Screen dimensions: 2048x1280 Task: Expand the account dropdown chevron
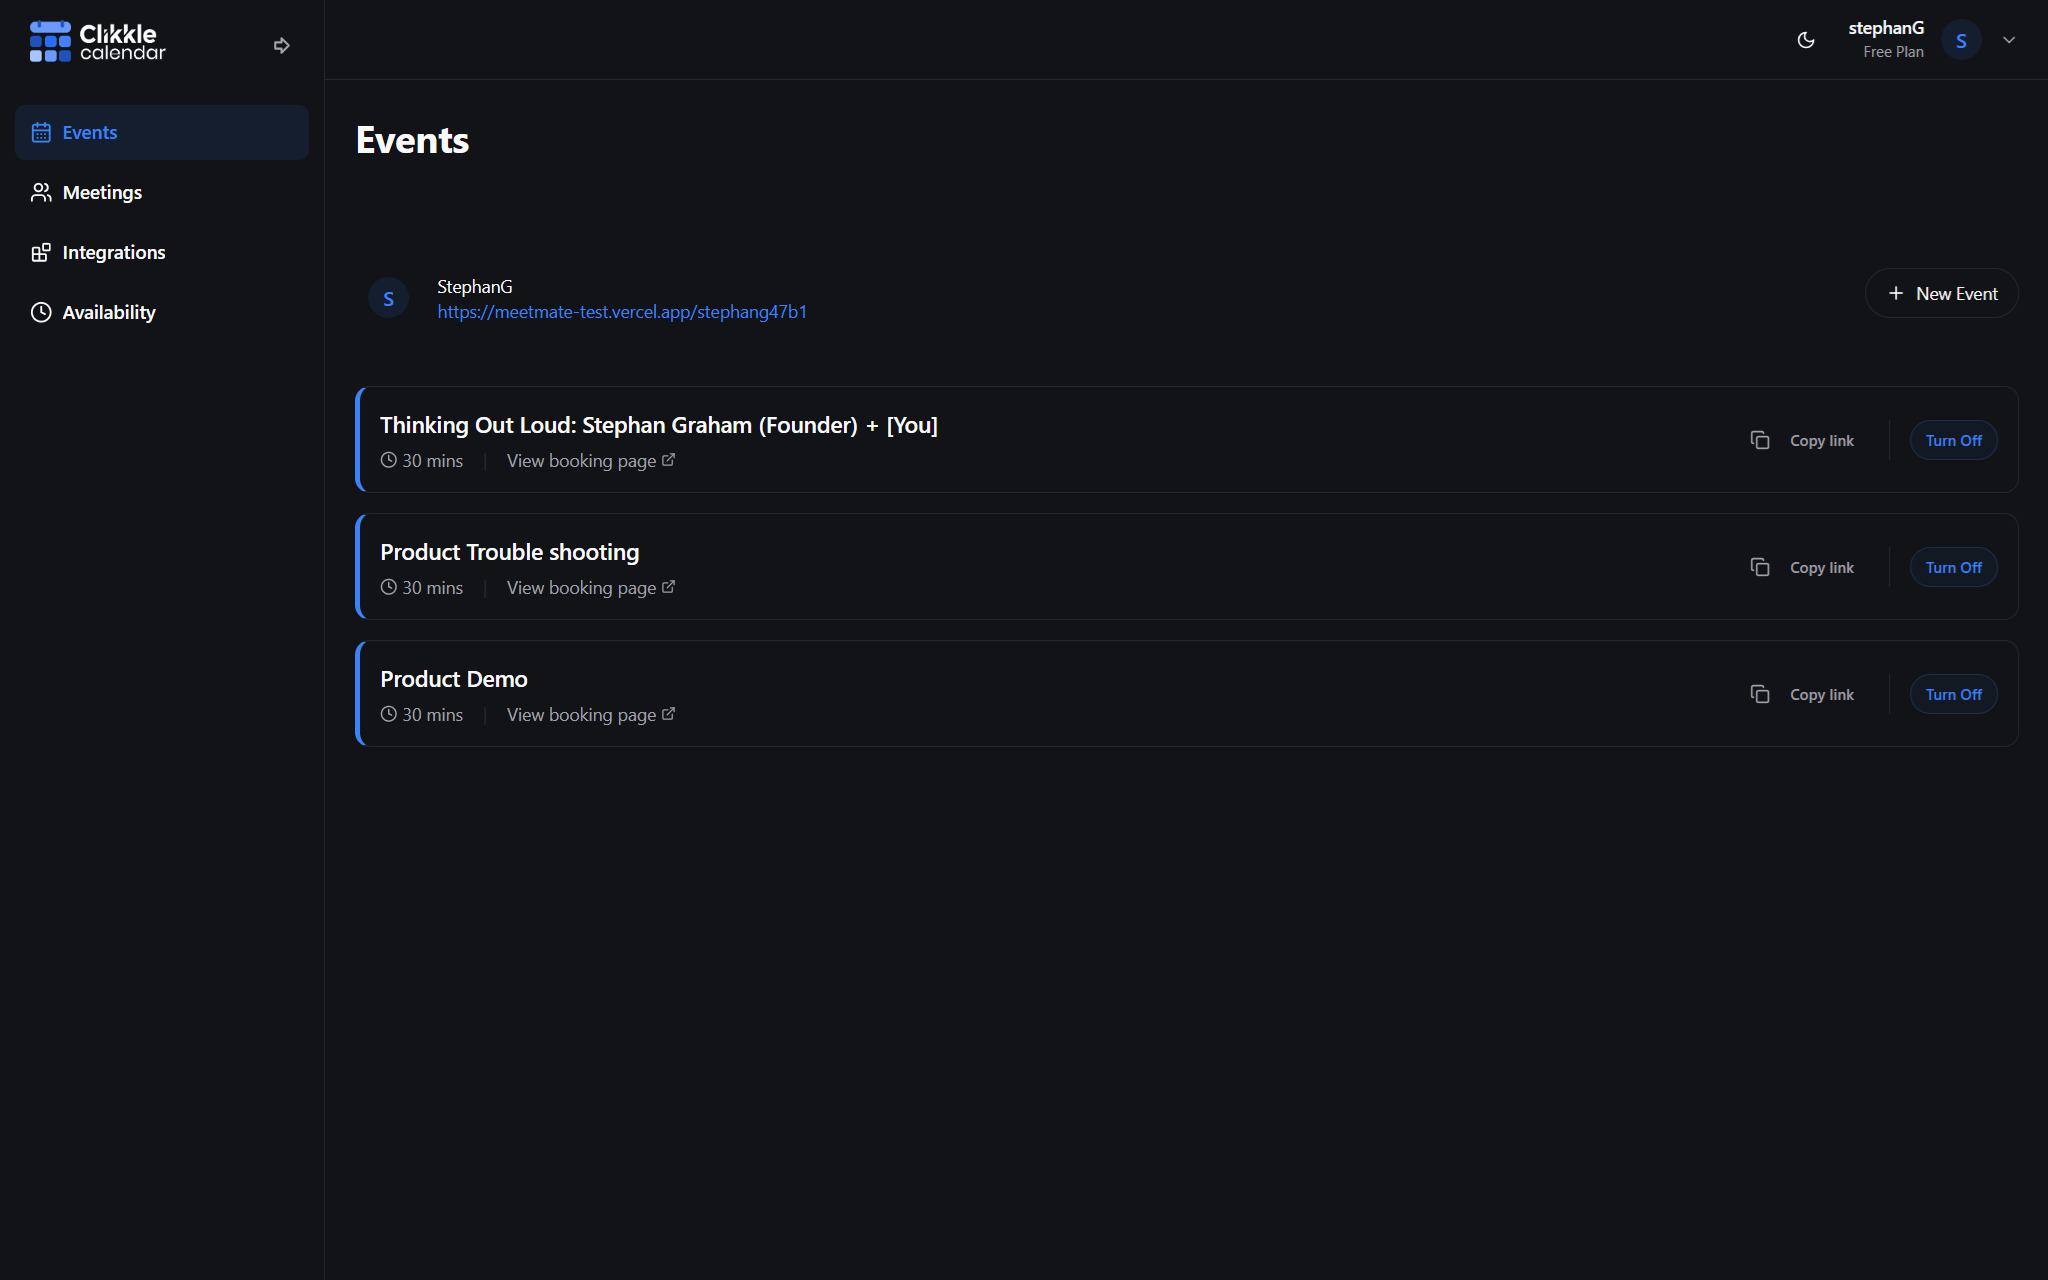coord(2009,40)
